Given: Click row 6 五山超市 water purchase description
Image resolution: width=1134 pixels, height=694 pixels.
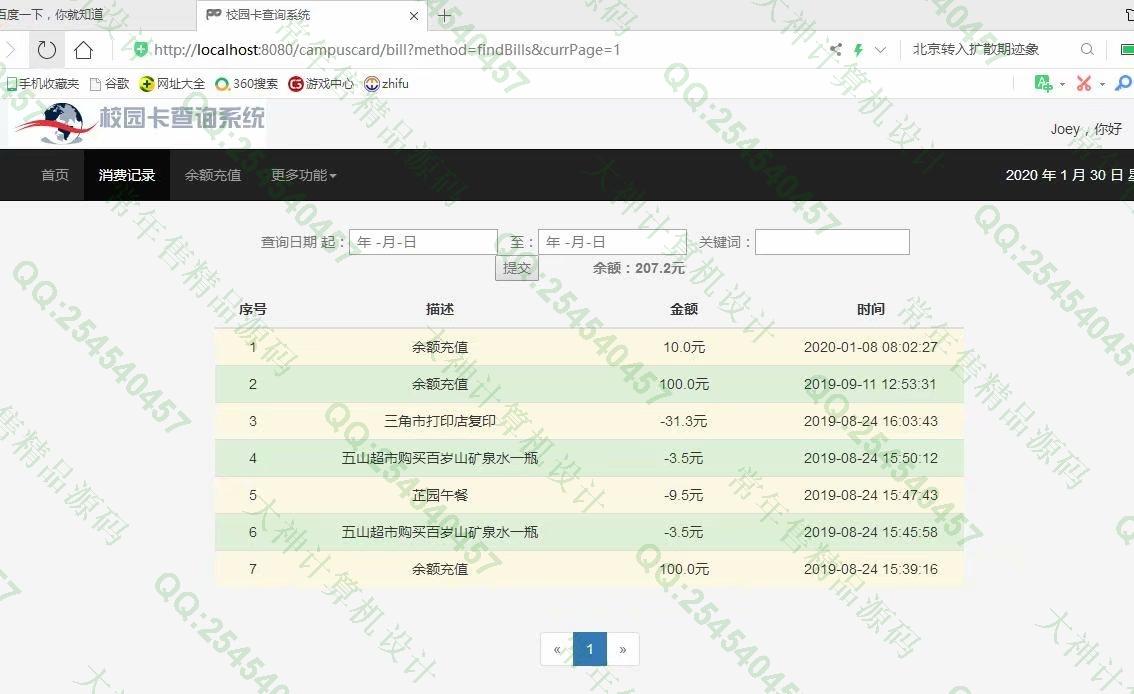Looking at the screenshot, I should (440, 533).
